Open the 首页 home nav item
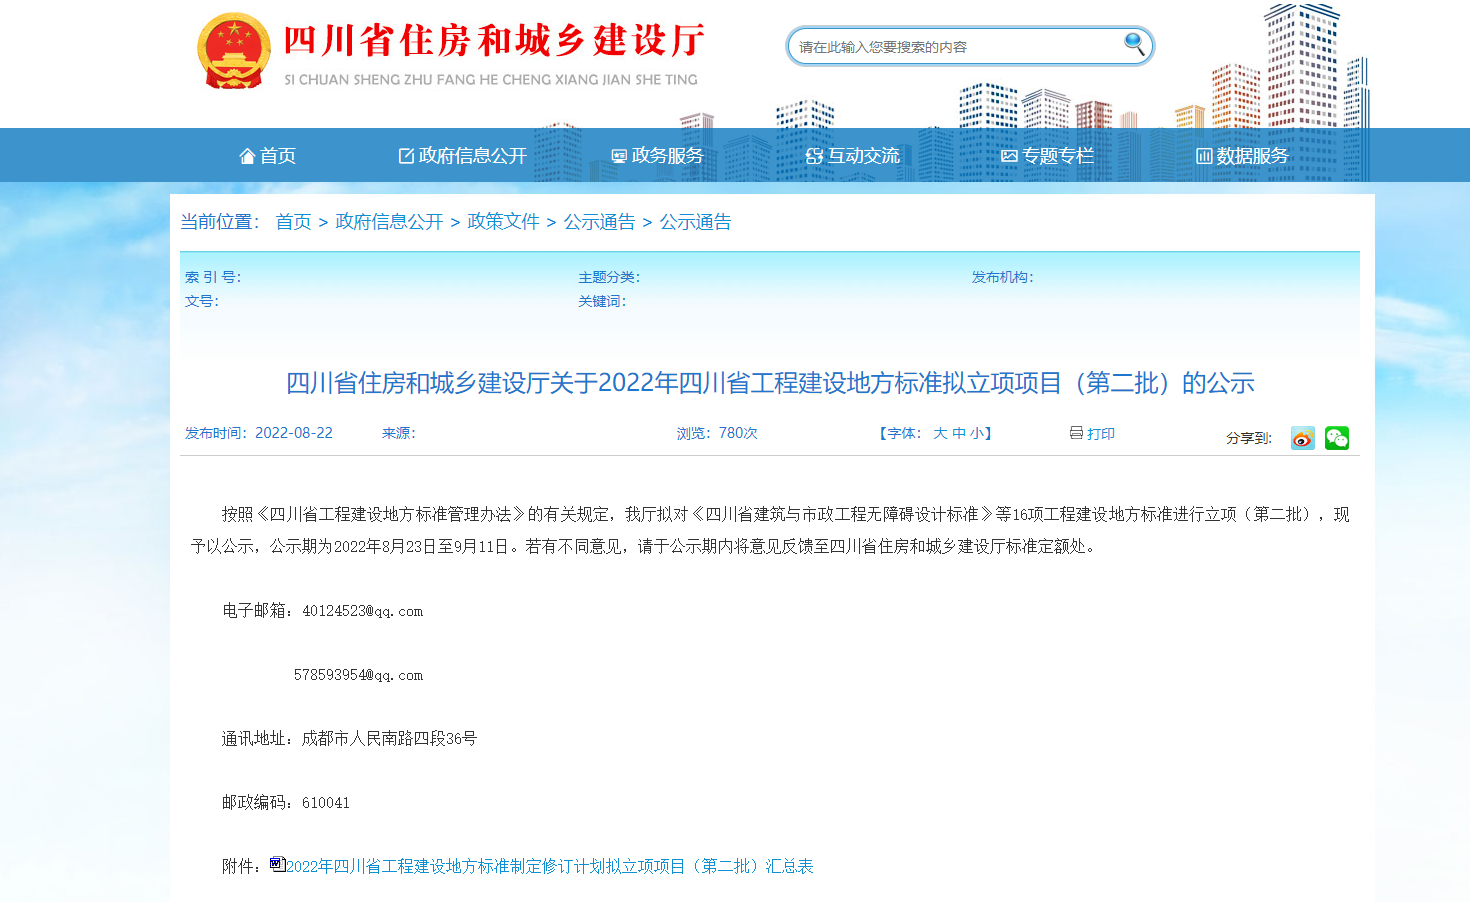 (x=268, y=156)
